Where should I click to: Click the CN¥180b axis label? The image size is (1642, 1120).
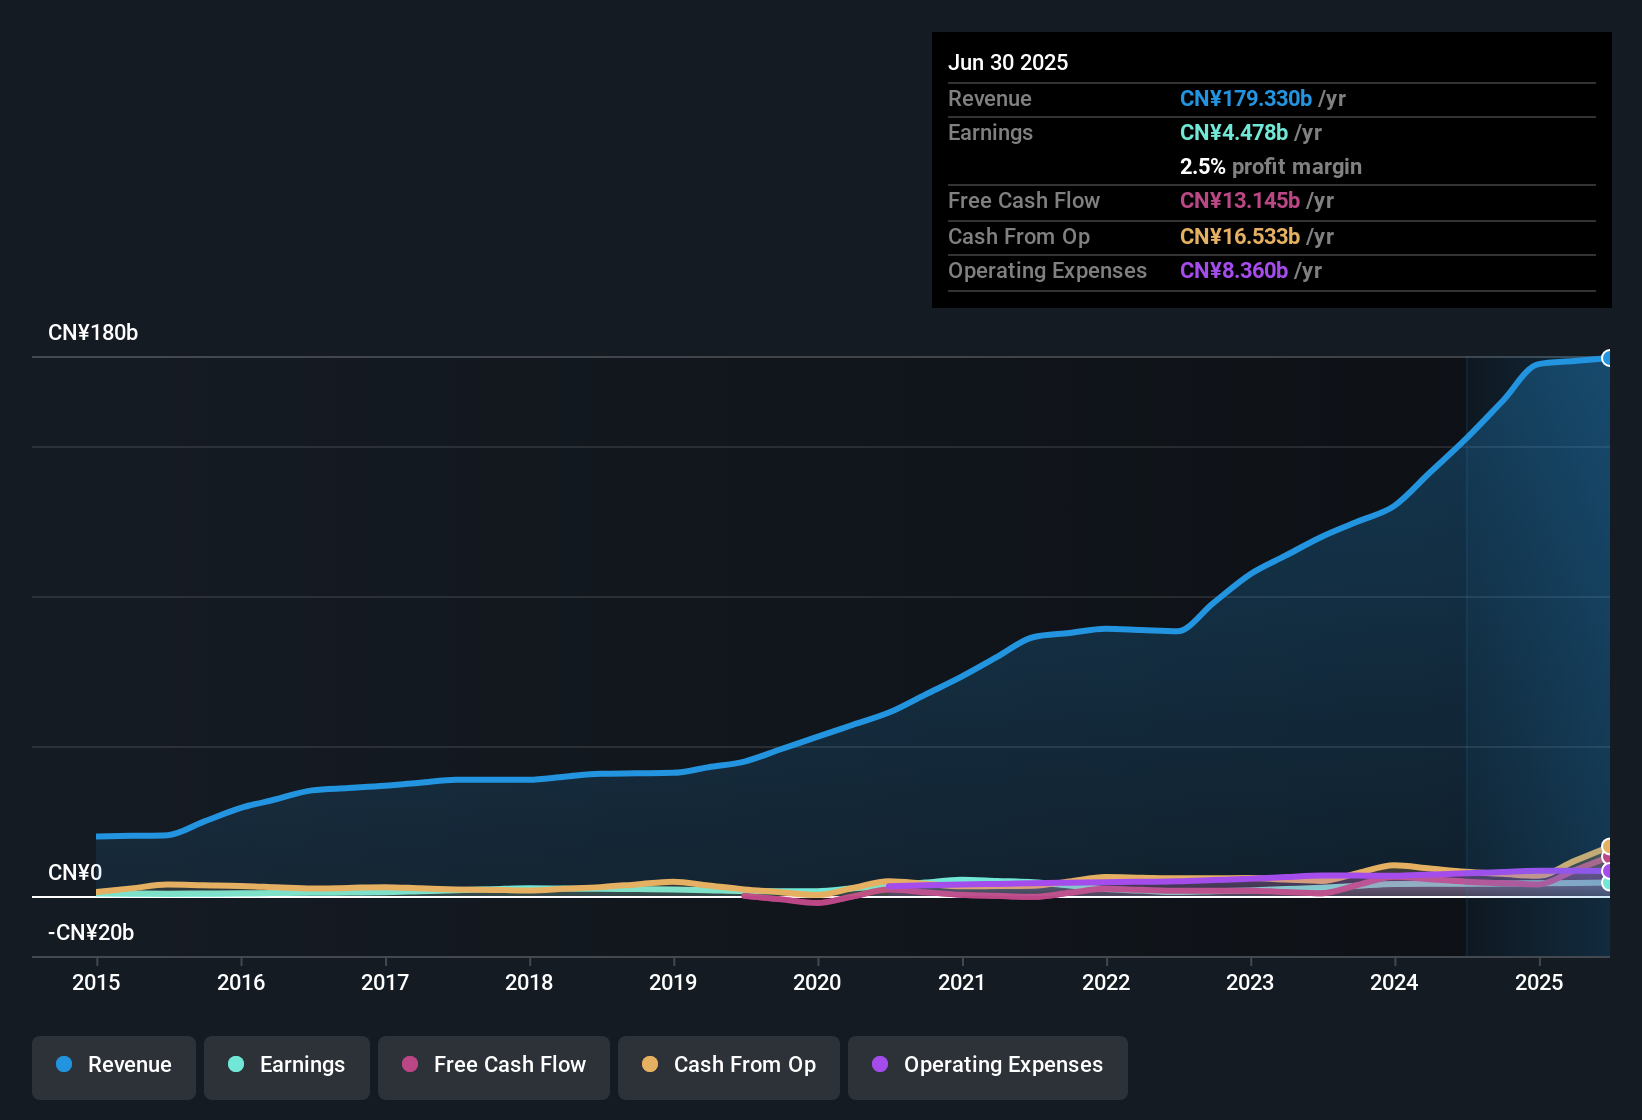coord(94,333)
